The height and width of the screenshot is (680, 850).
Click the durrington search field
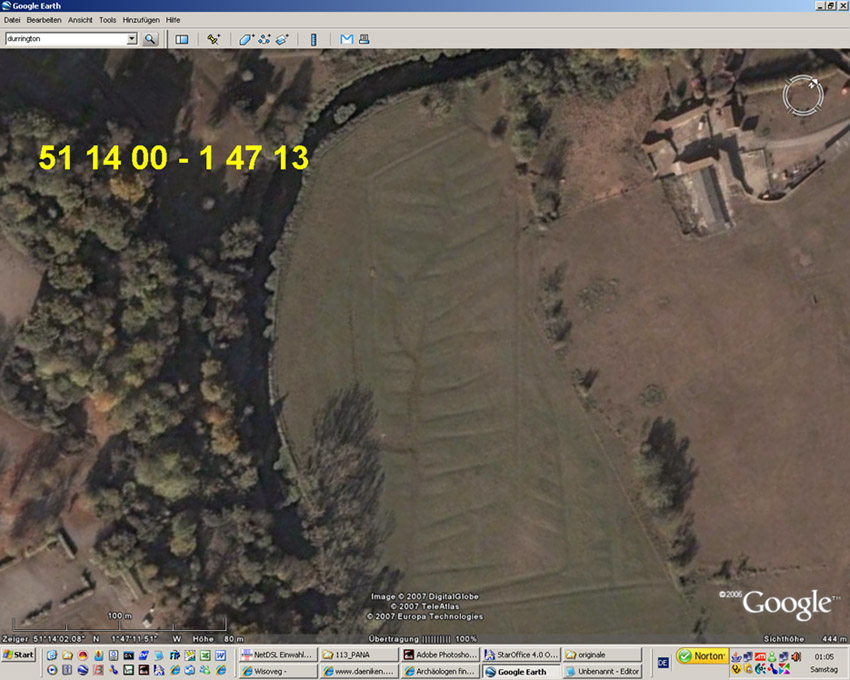(65, 39)
